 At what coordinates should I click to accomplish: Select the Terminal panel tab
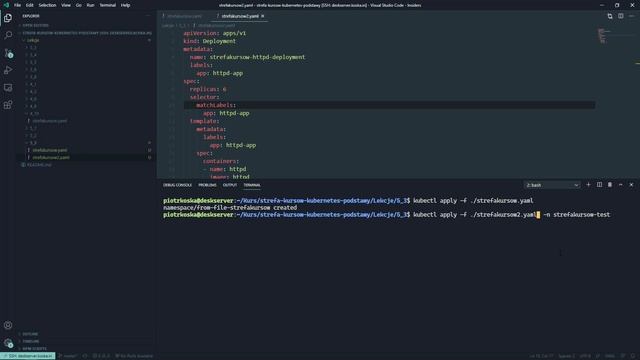[252, 185]
